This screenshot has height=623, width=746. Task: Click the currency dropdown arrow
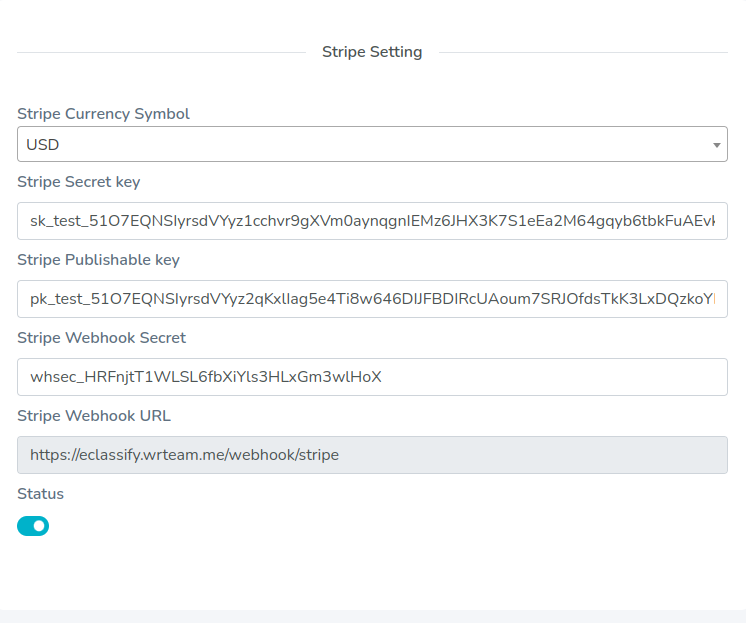tap(716, 145)
